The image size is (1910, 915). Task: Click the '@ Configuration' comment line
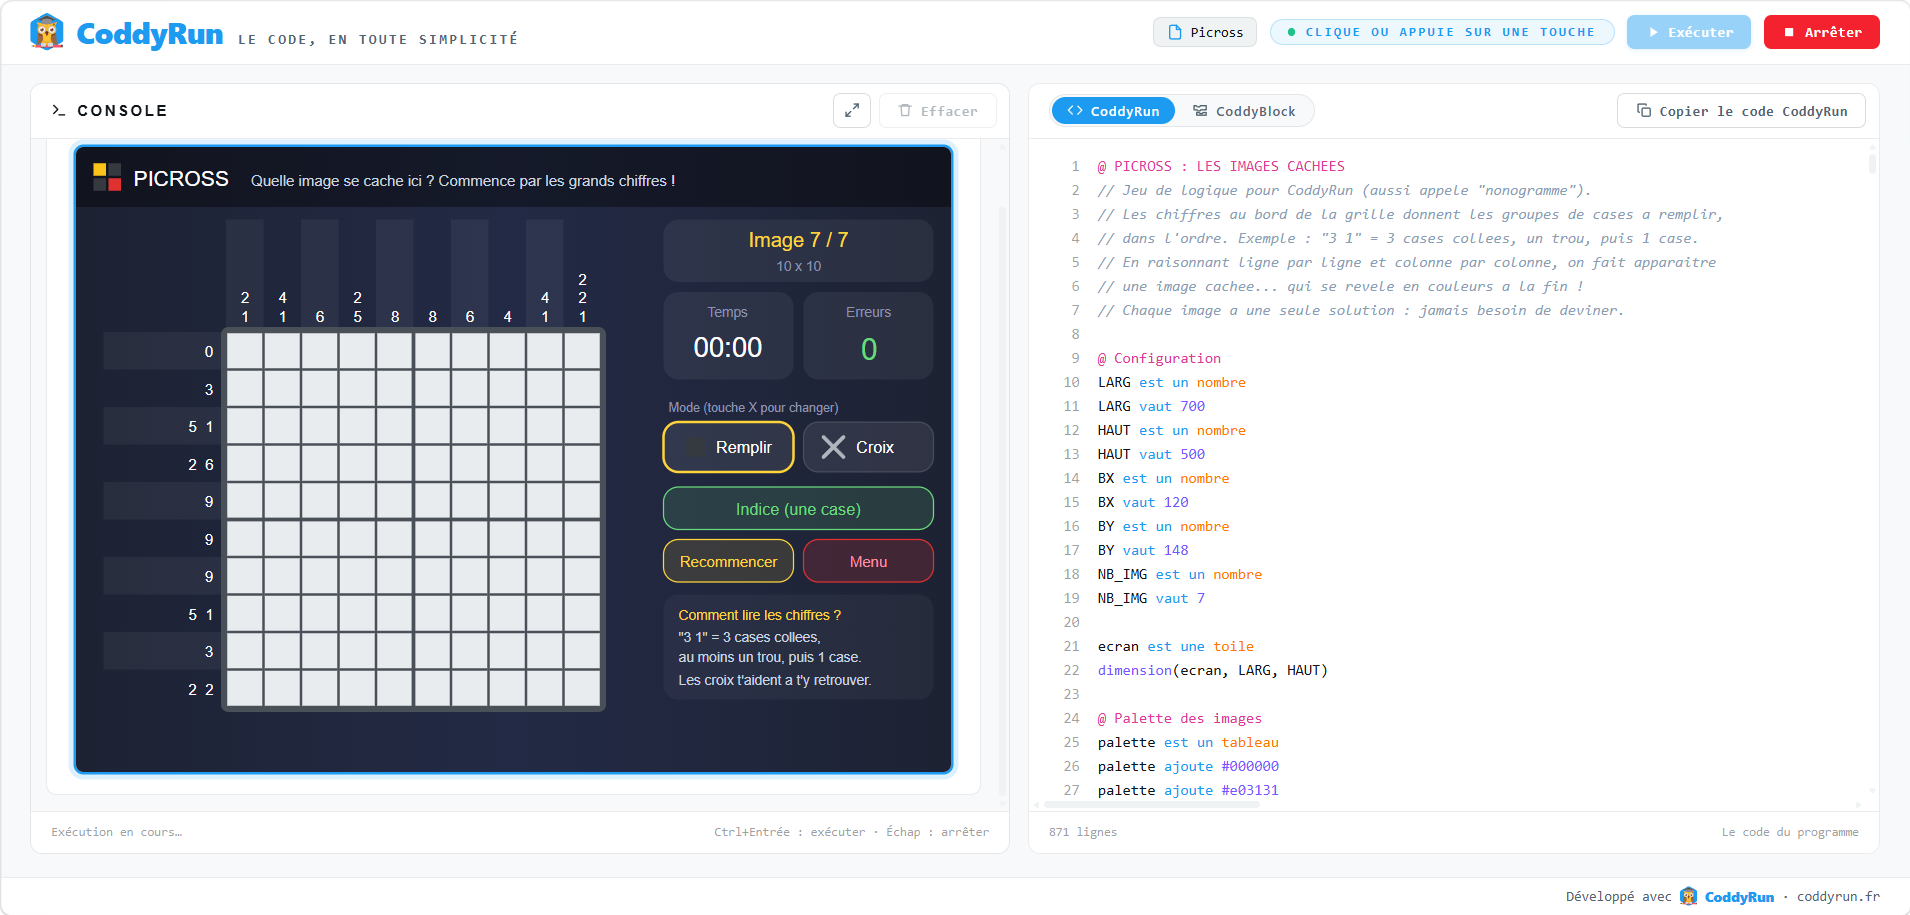(x=1159, y=358)
